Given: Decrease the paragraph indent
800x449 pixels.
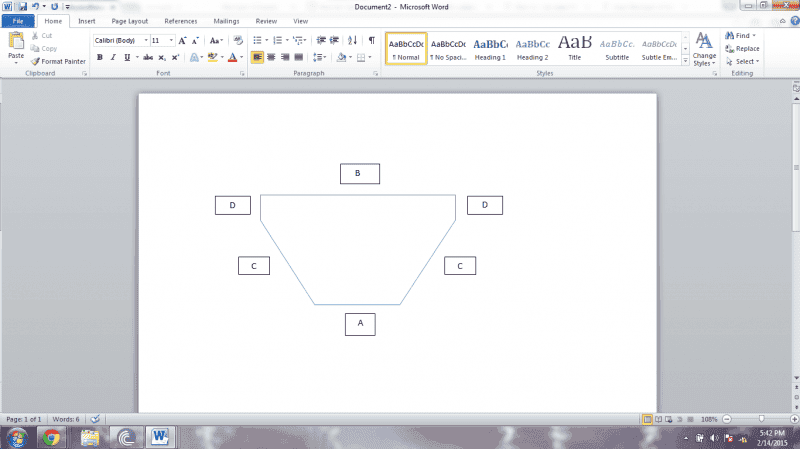Looking at the screenshot, I should [x=321, y=40].
